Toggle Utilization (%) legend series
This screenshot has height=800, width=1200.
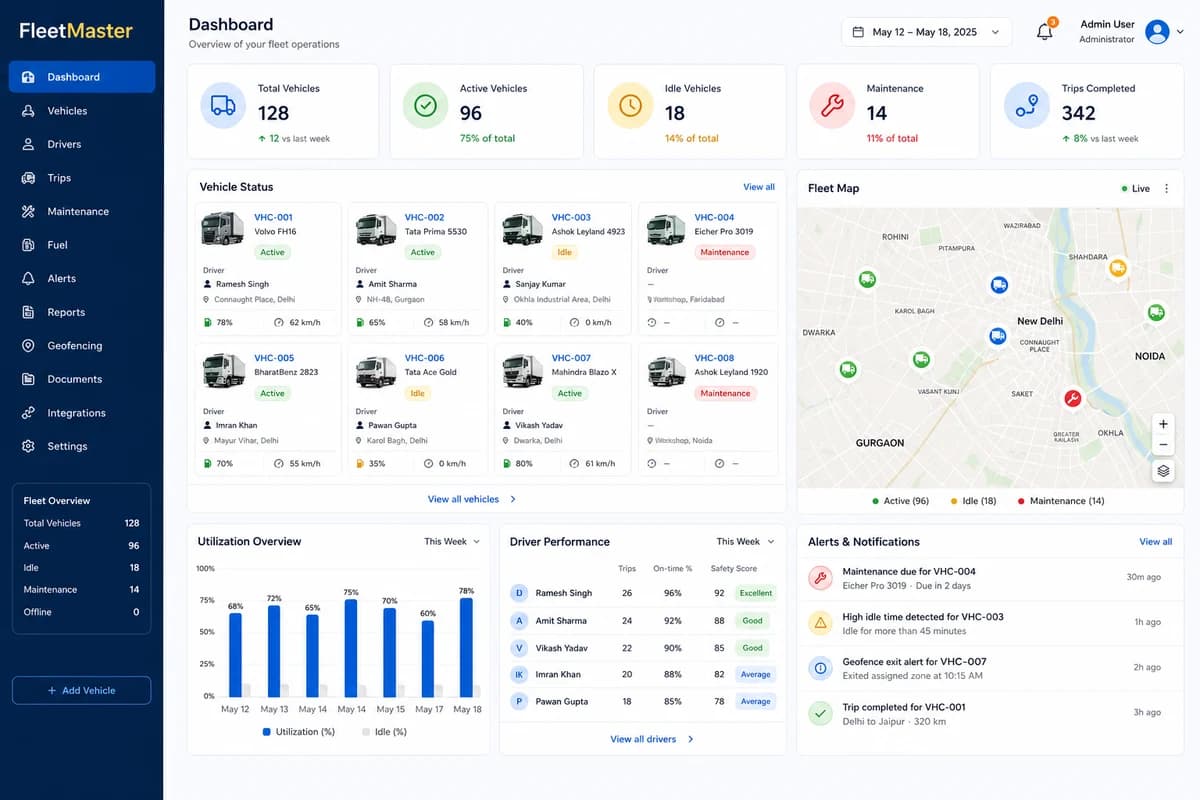[x=299, y=732]
